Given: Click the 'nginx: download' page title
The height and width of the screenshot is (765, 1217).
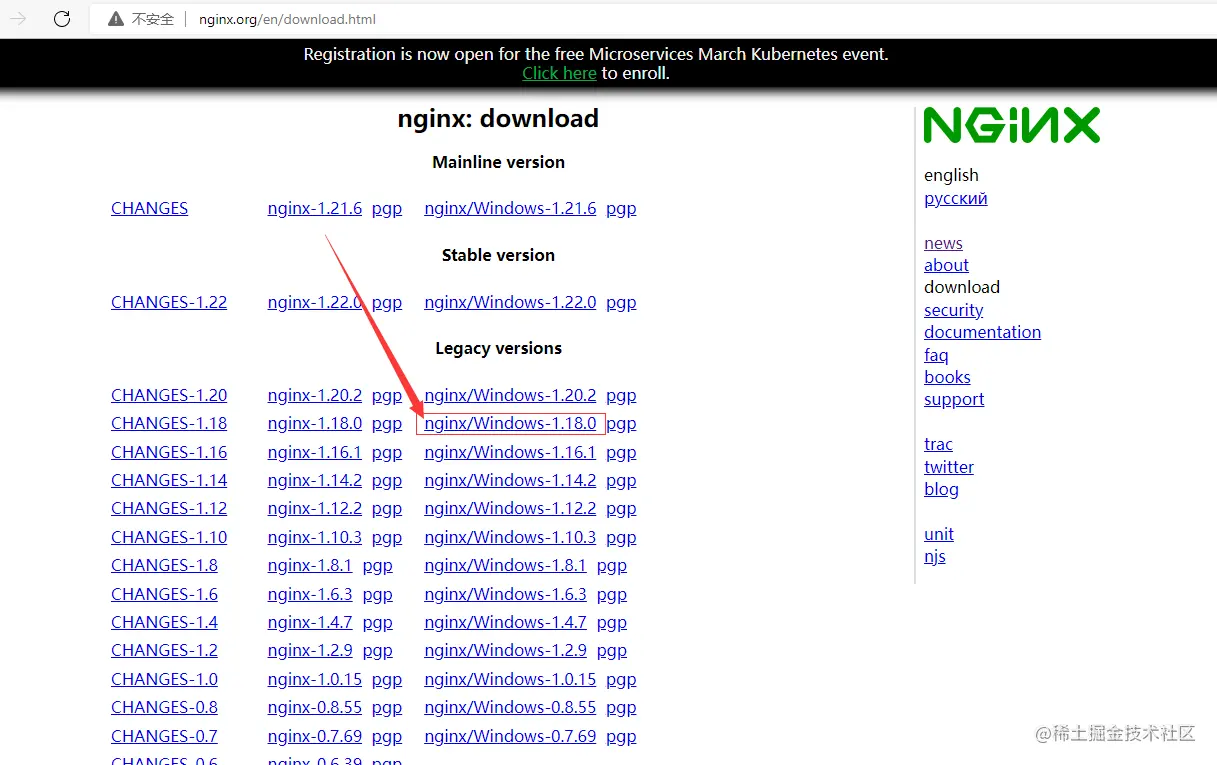Looking at the screenshot, I should point(498,118).
